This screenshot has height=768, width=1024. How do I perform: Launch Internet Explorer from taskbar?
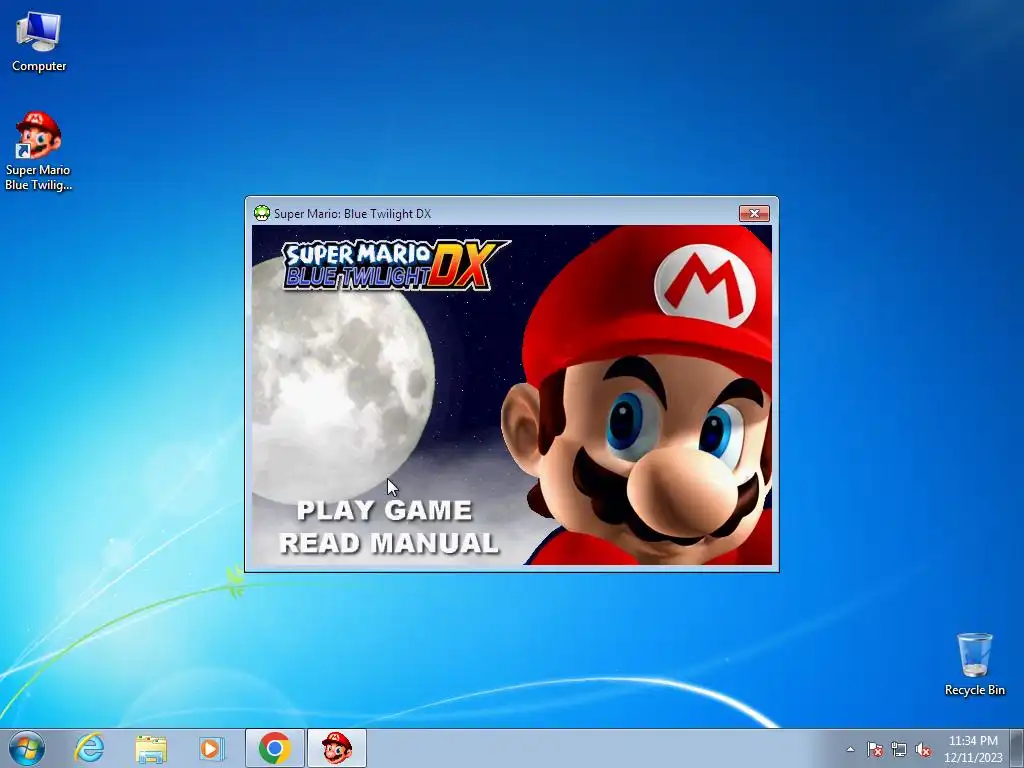click(89, 748)
